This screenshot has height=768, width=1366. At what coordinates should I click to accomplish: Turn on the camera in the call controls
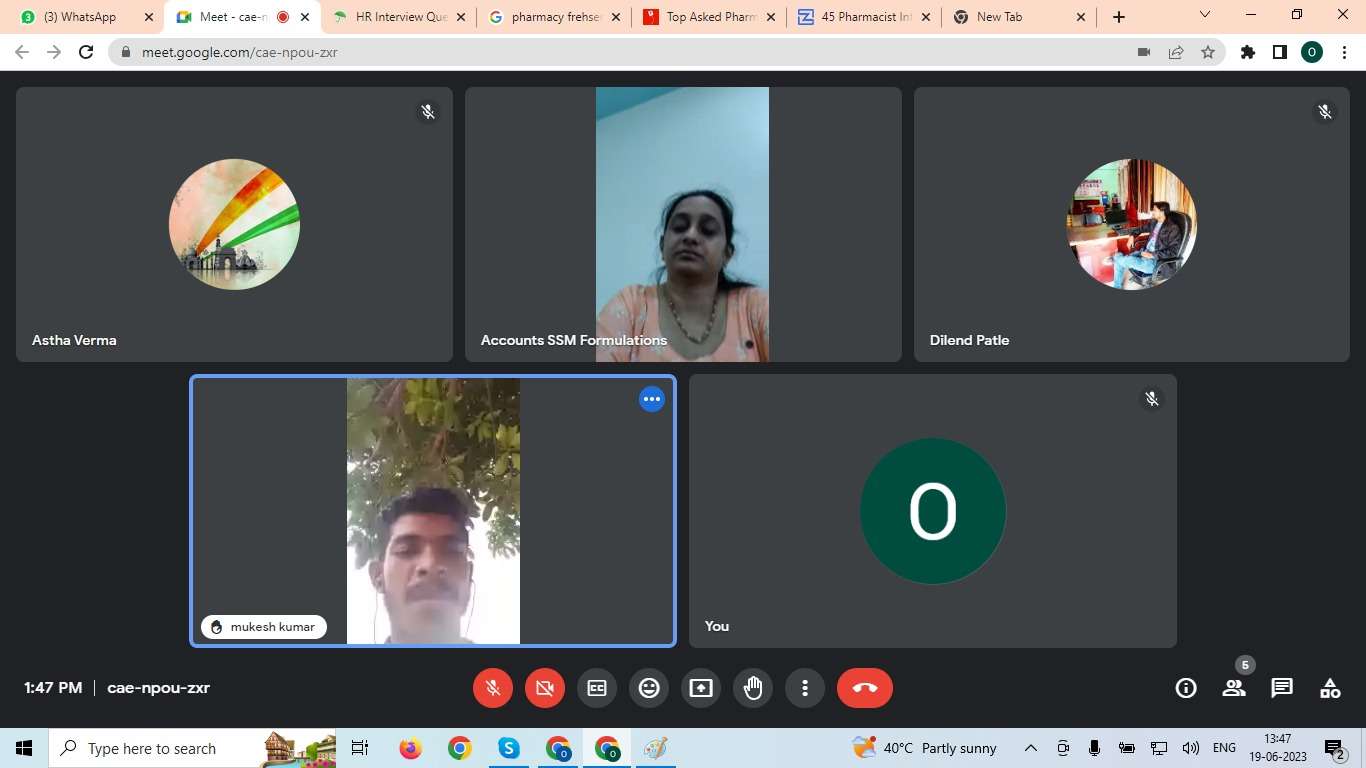pos(545,688)
